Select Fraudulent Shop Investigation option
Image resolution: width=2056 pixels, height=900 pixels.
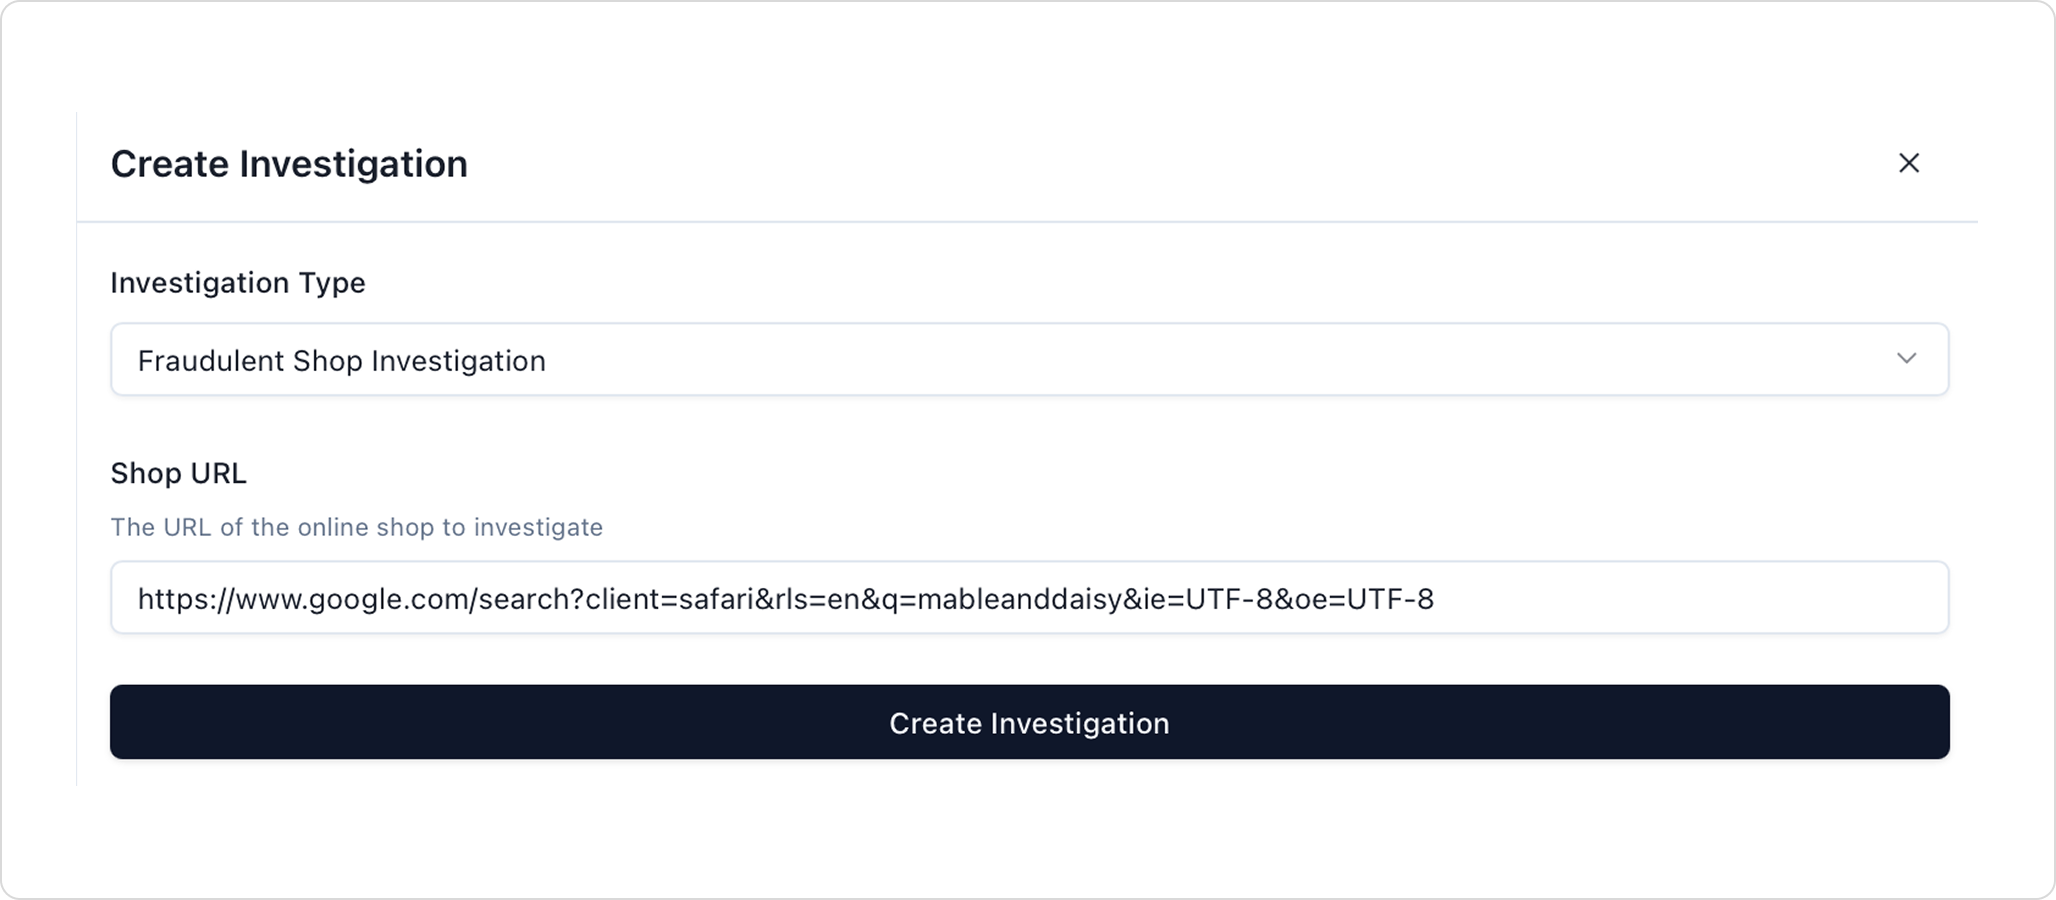coord(343,360)
